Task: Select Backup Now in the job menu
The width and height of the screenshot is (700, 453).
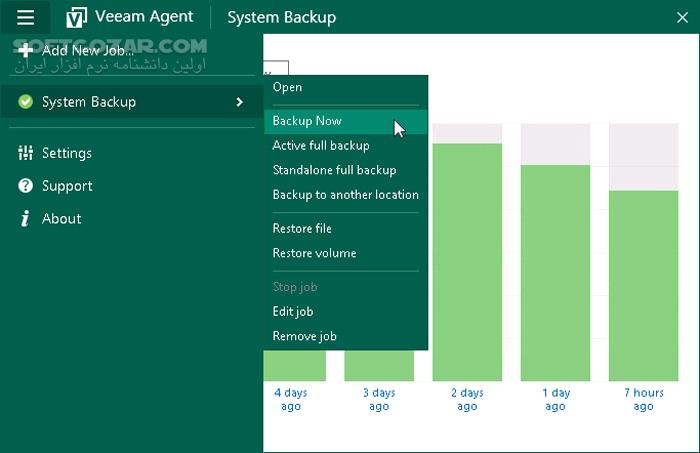Action: 346,121
